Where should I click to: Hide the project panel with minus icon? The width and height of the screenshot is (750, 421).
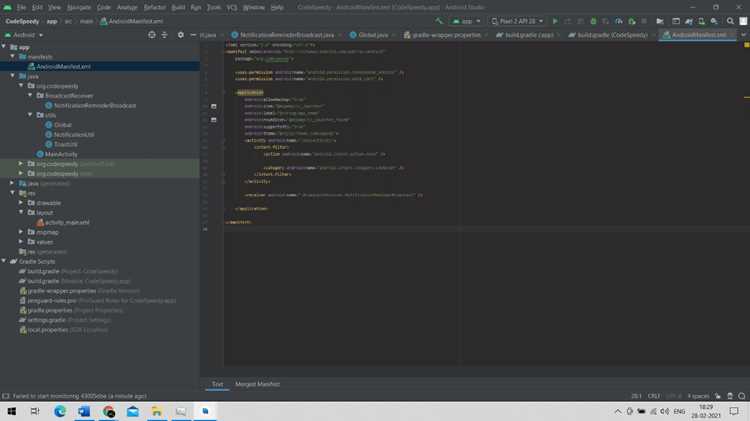tap(193, 35)
